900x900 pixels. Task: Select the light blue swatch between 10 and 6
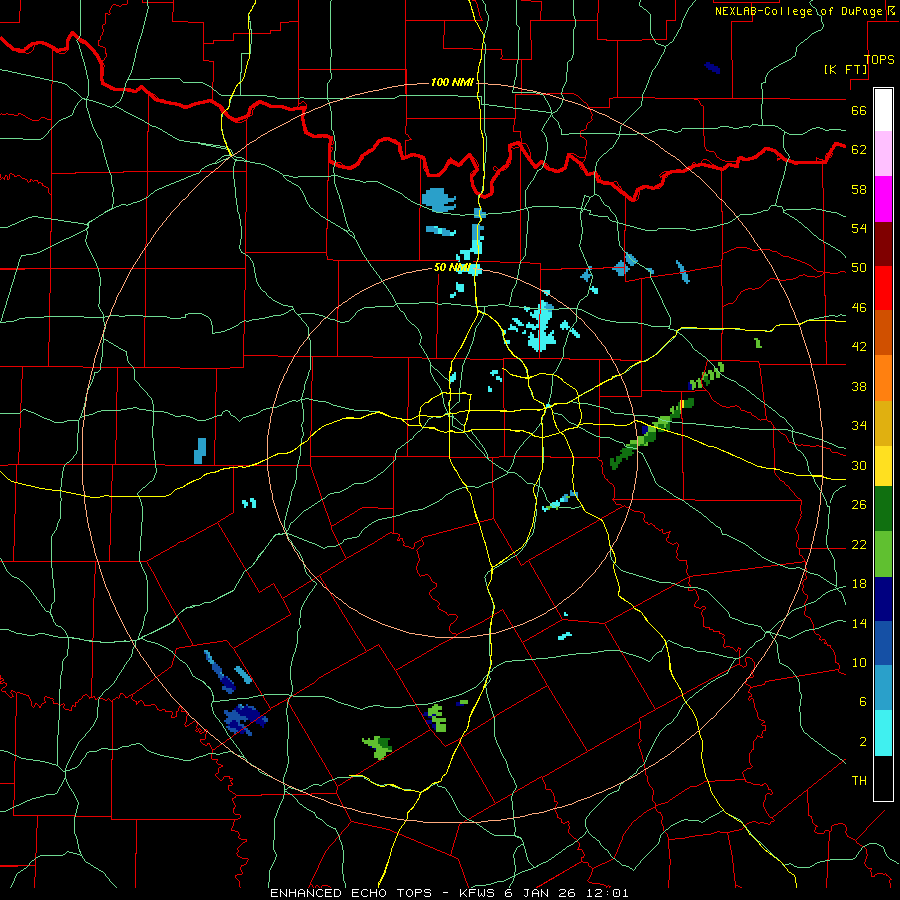click(883, 687)
